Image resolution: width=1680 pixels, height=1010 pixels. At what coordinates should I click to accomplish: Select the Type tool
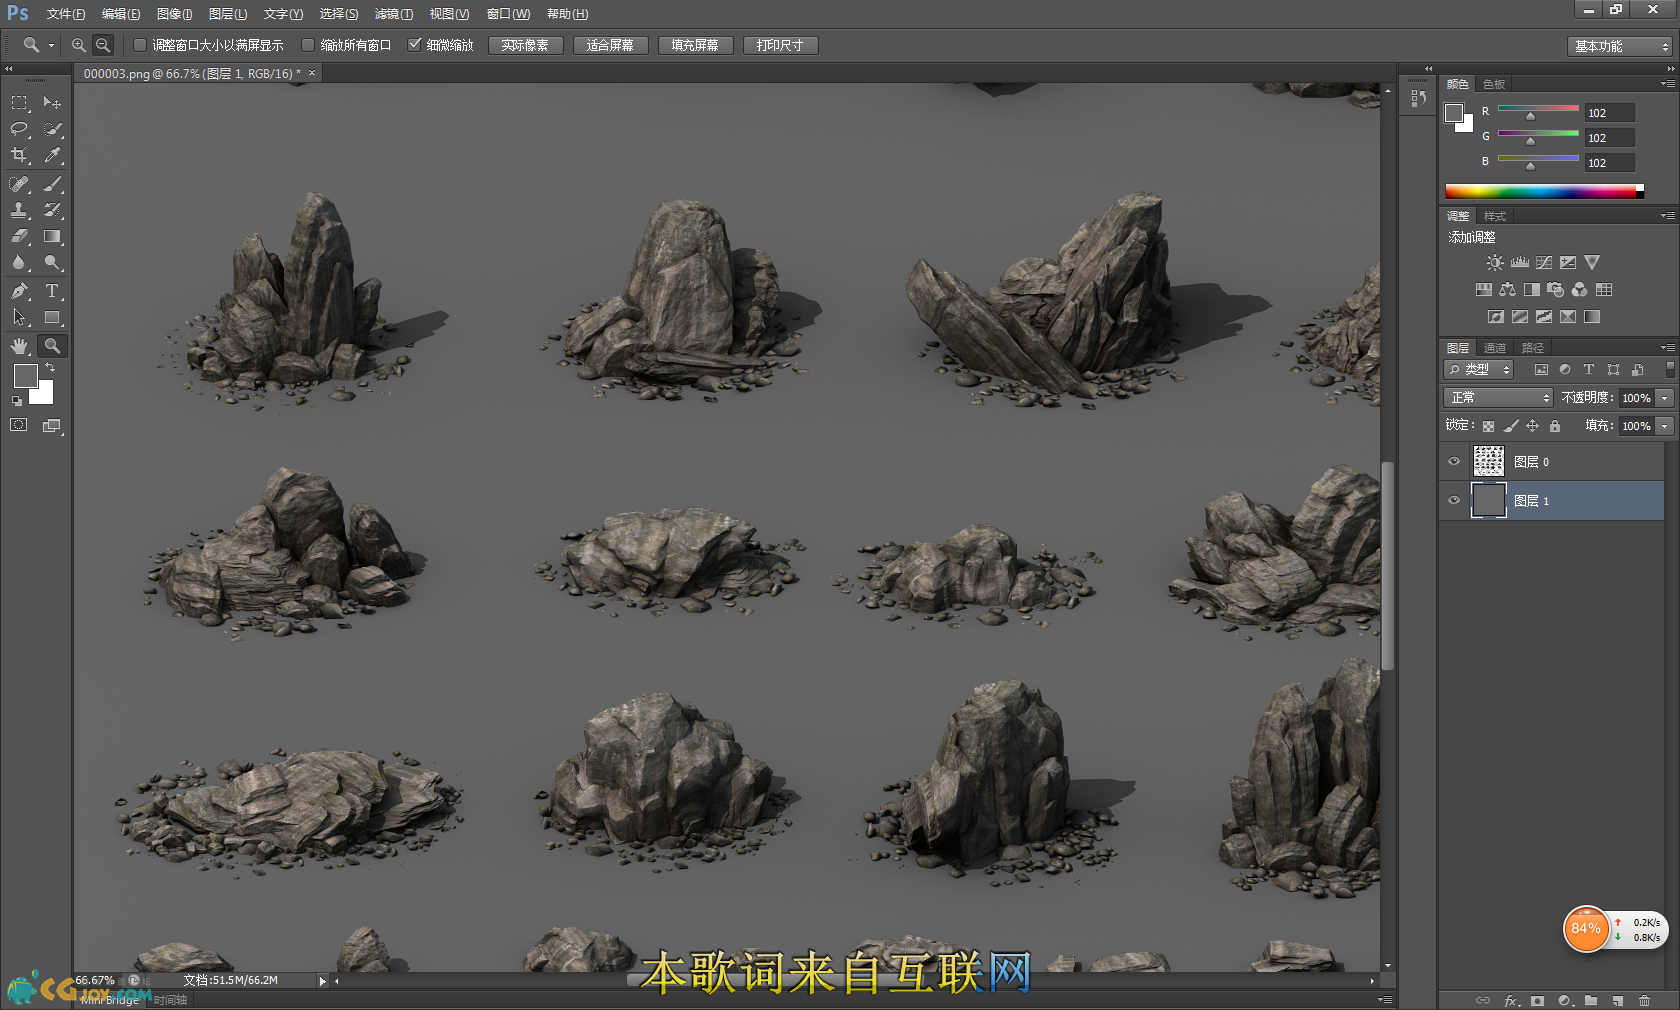[52, 291]
